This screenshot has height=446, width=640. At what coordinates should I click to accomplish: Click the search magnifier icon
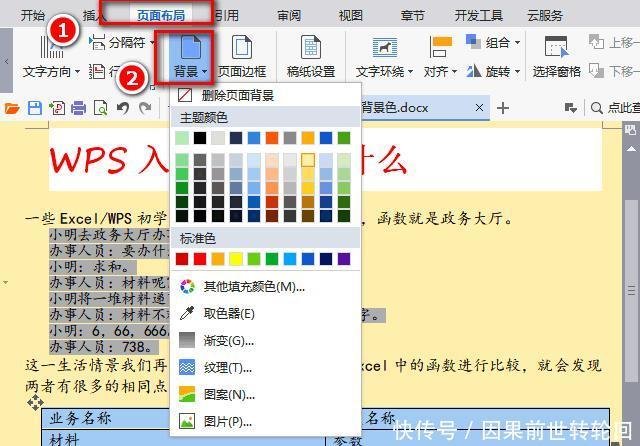(596, 108)
